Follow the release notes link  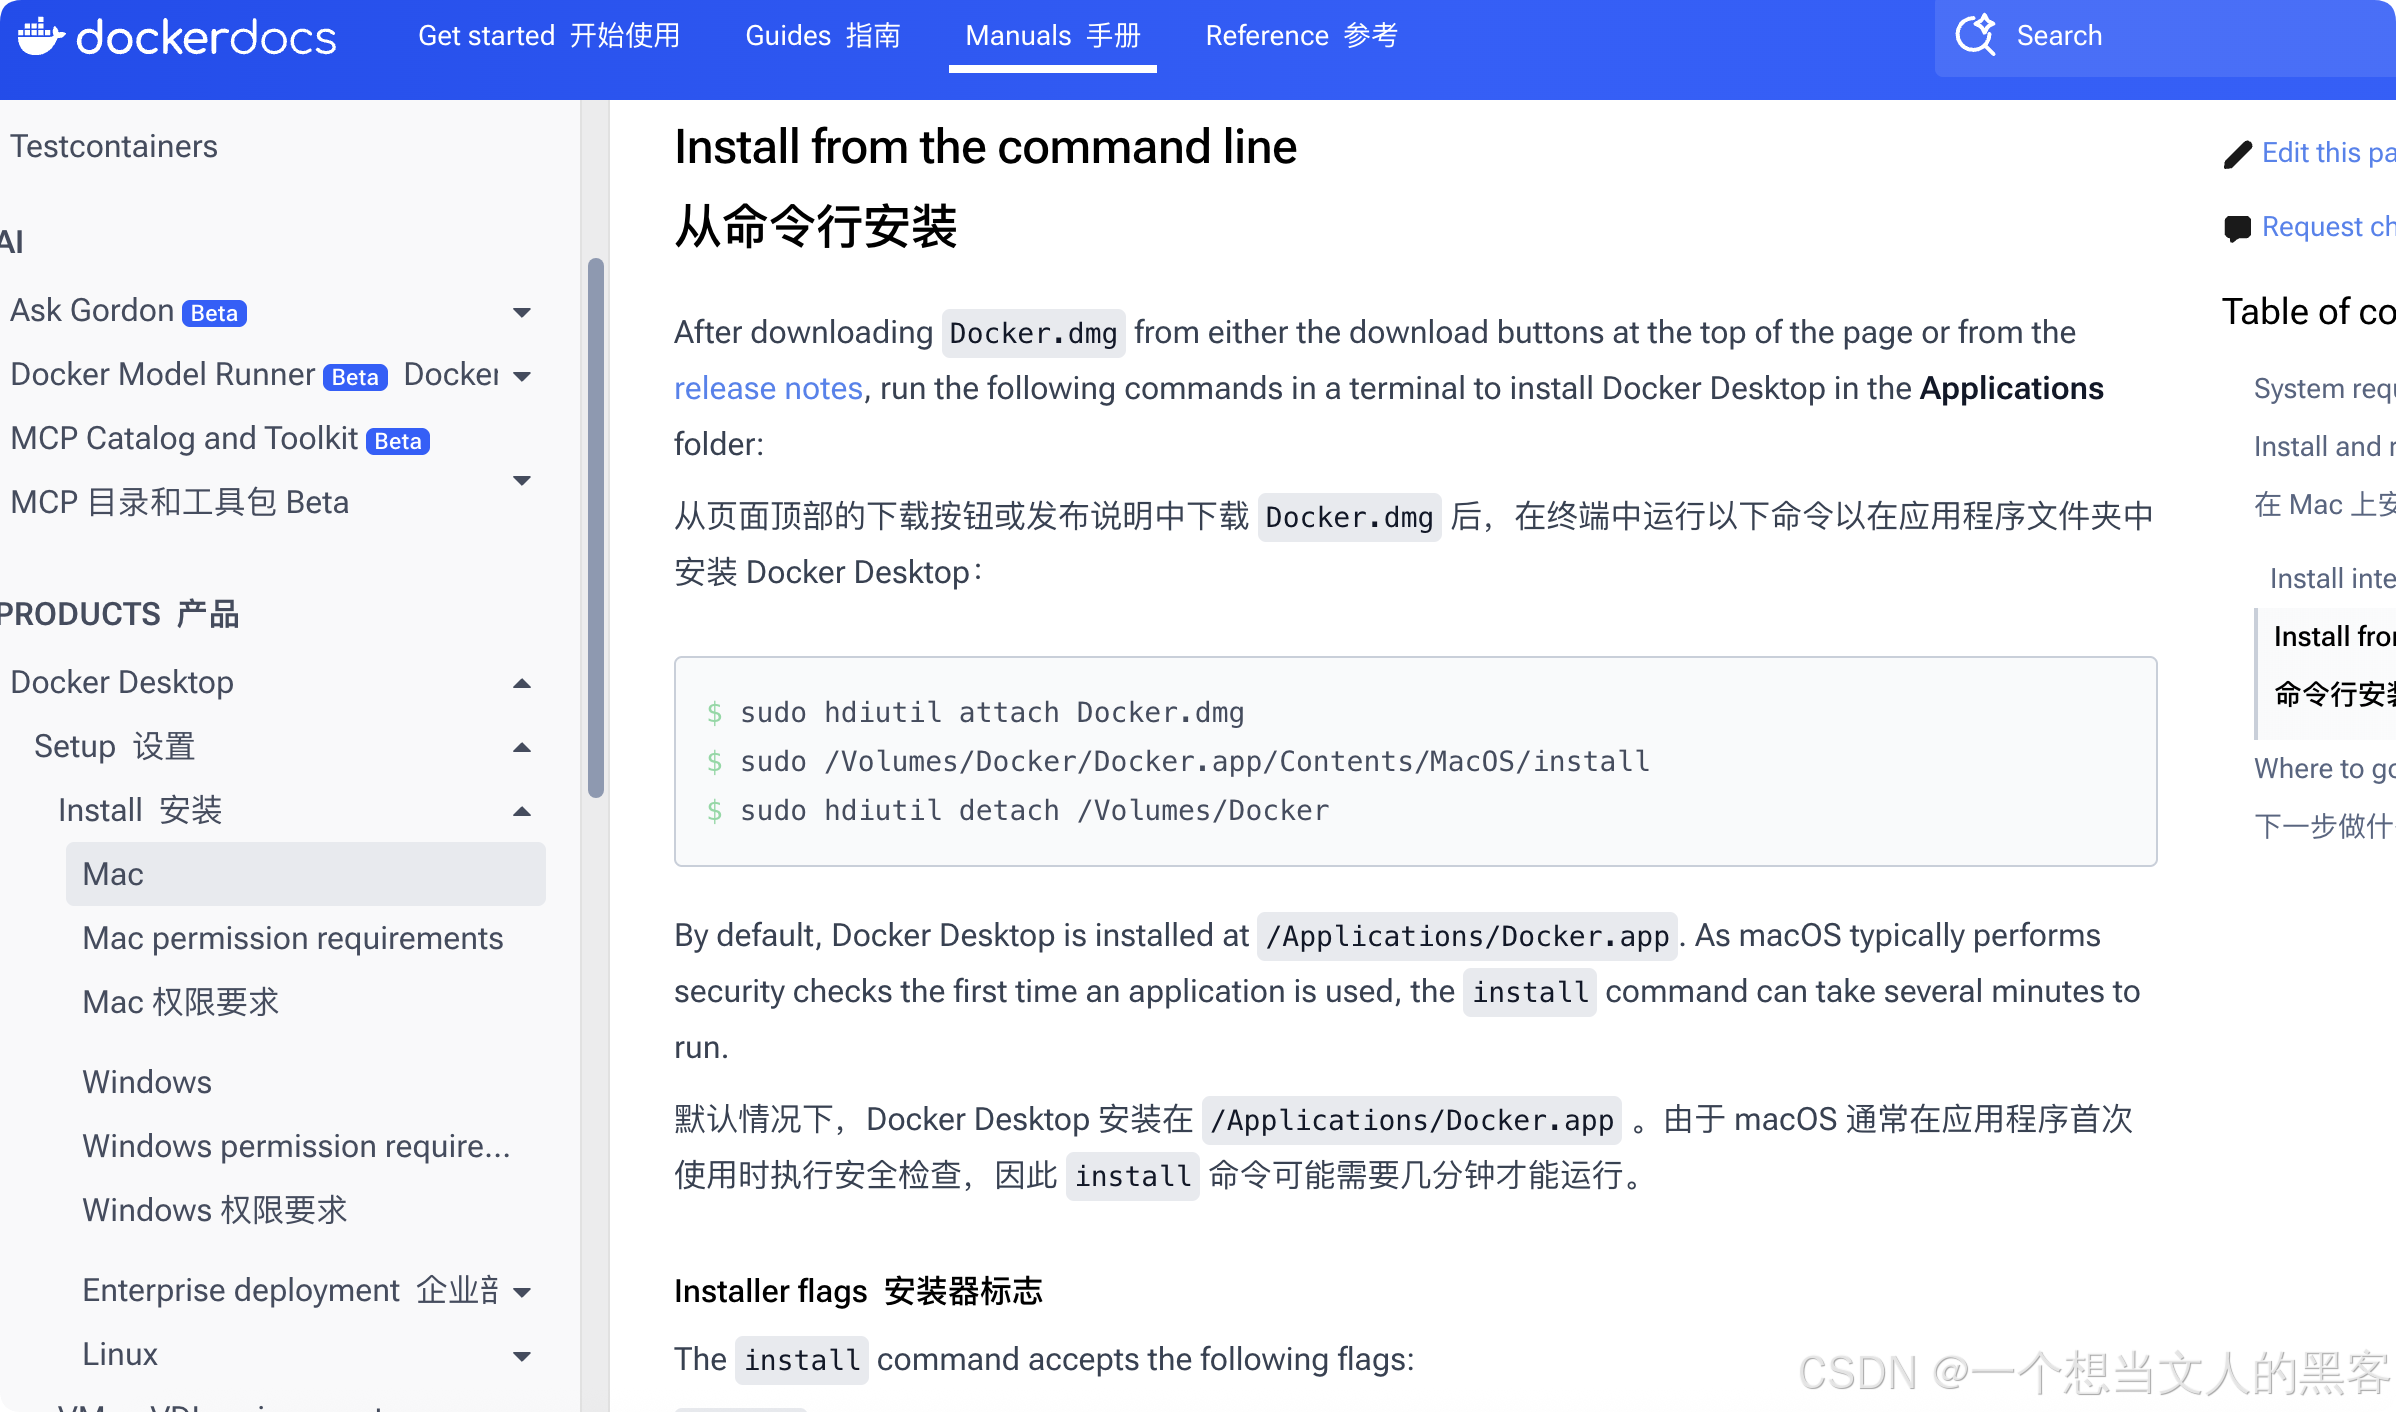click(x=768, y=388)
